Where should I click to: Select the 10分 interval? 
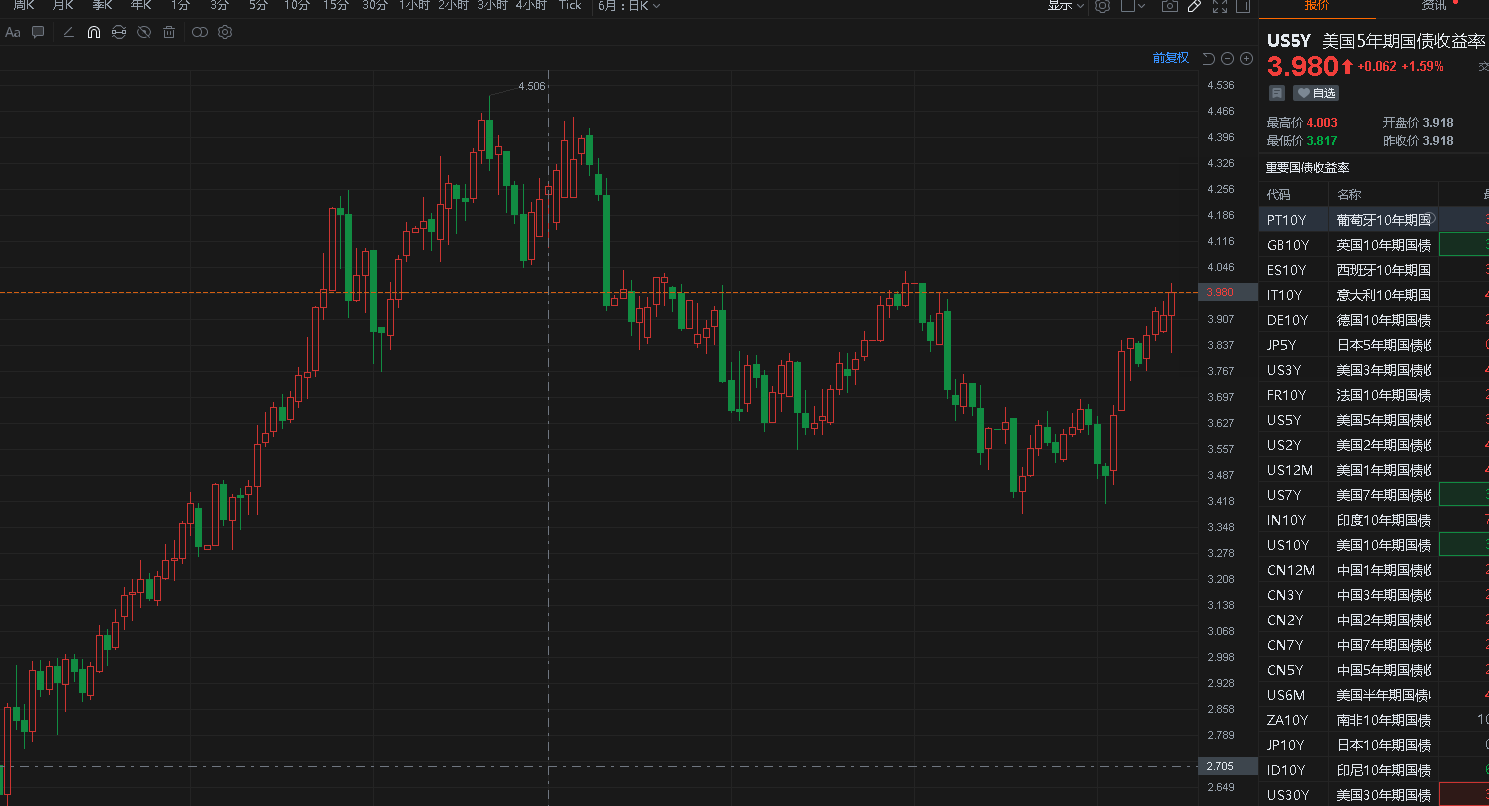click(297, 6)
